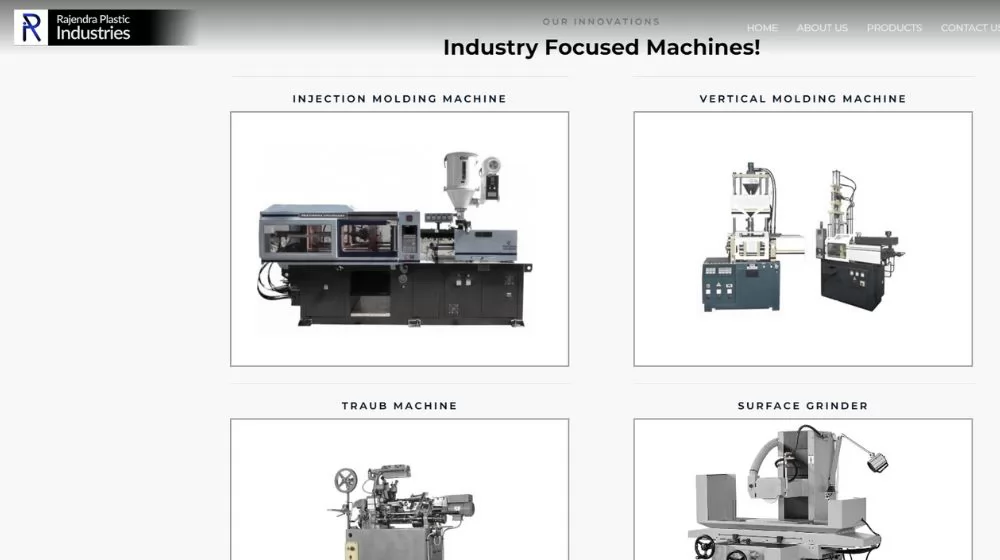Click the 'OUR INNOVATIONS' subtitle text
Image resolution: width=1000 pixels, height=560 pixels.
click(601, 22)
